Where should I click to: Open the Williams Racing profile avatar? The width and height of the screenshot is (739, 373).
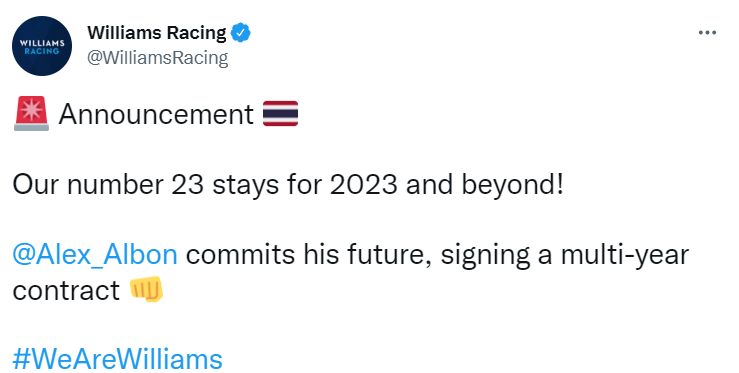[42, 46]
